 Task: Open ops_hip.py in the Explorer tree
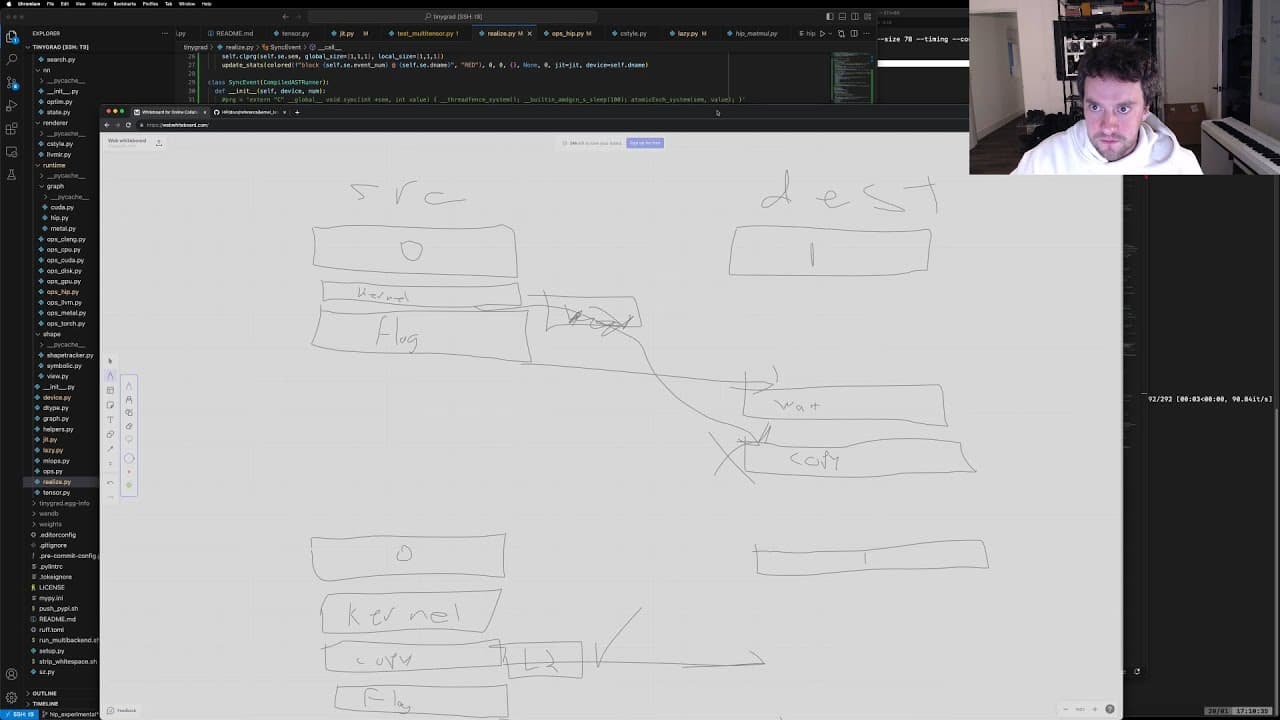click(62, 292)
